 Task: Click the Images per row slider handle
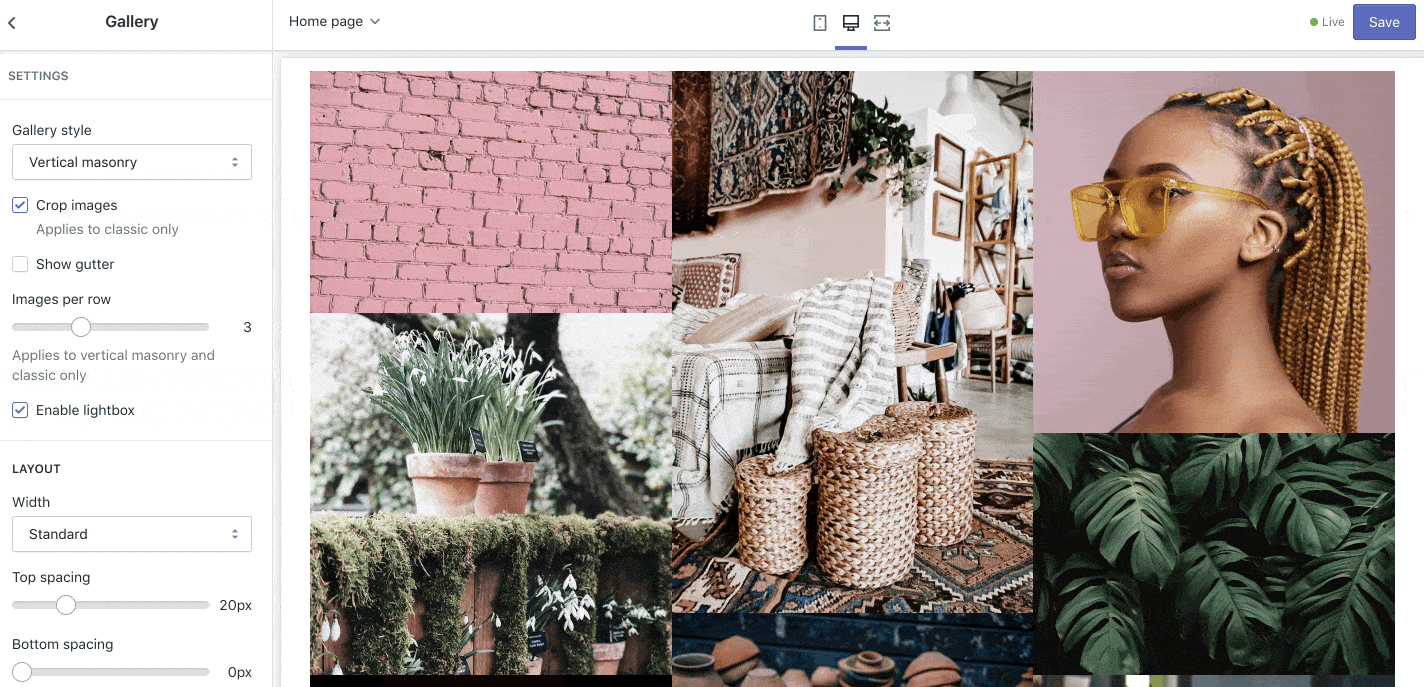click(x=81, y=327)
